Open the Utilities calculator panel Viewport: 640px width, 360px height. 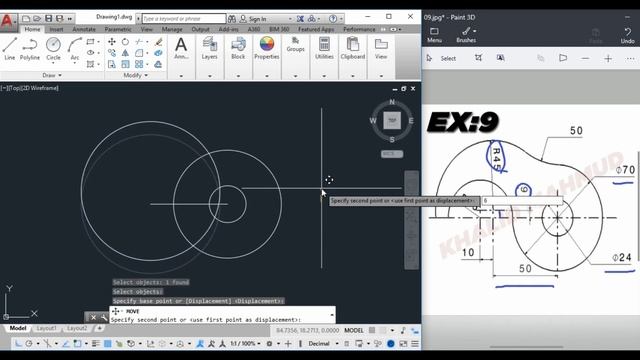point(324,48)
